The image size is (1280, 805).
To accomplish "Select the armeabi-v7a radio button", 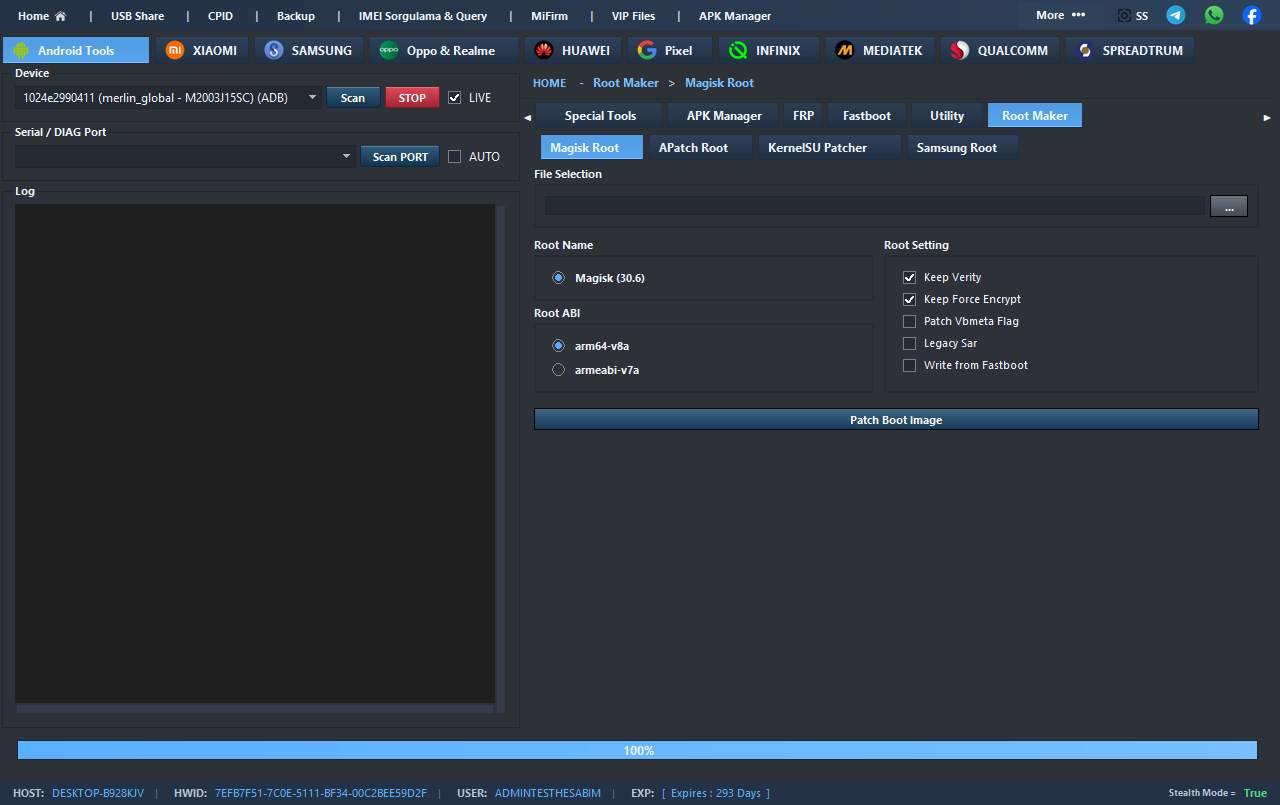I will (558, 370).
